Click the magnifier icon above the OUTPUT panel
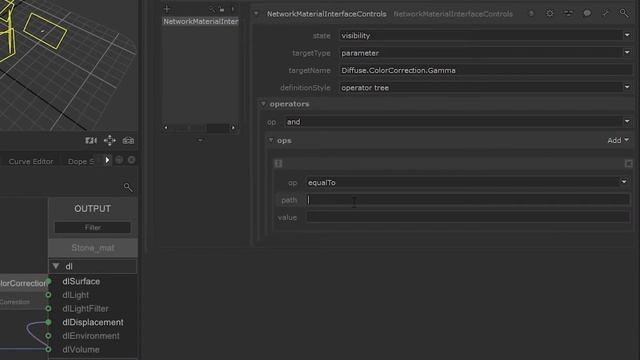Viewport: 640px width, 360px height. click(128, 187)
